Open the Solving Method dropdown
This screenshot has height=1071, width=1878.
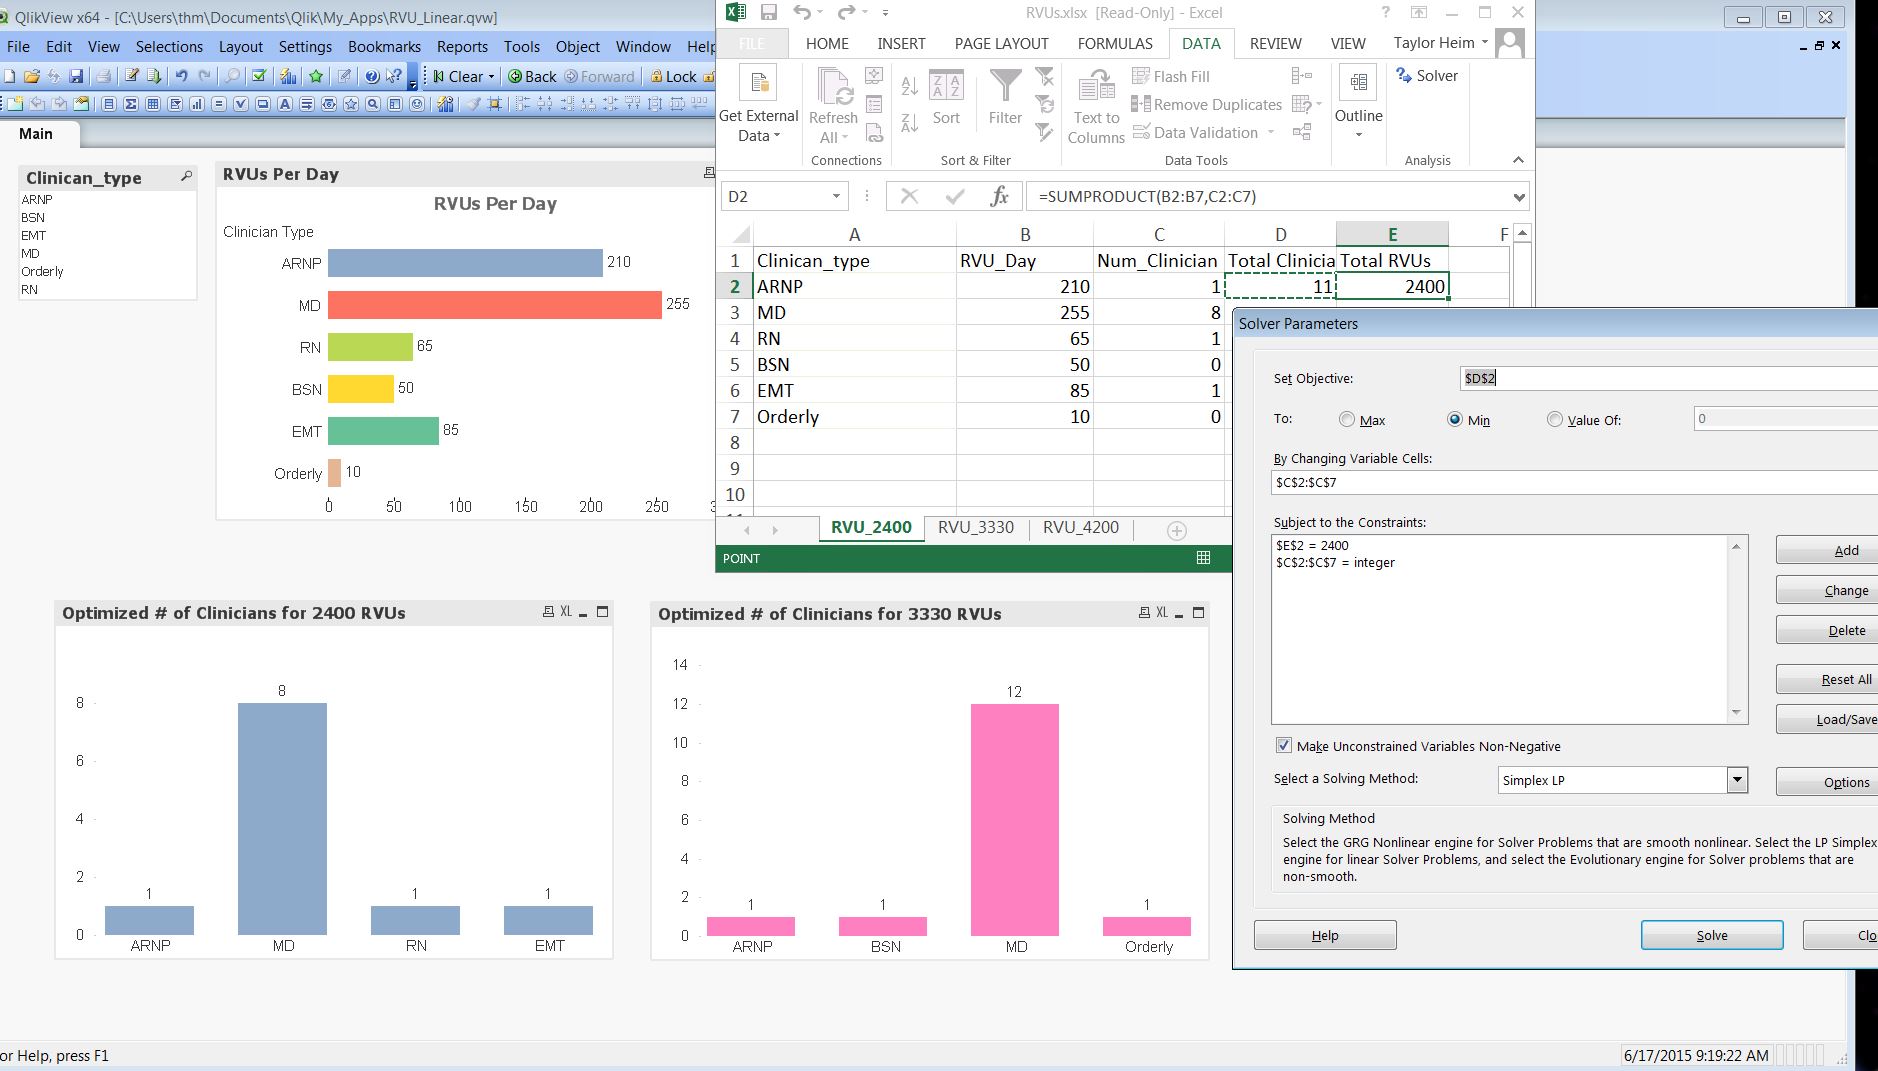point(1737,780)
